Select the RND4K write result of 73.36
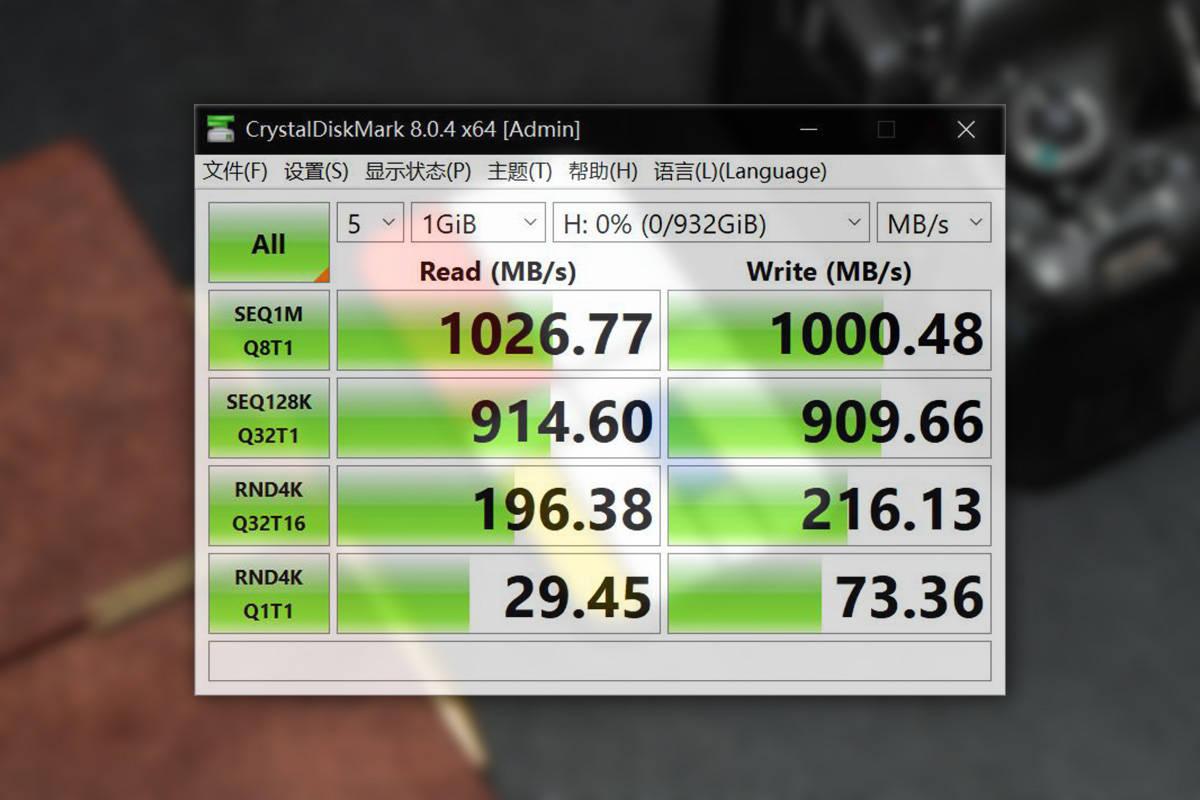 click(x=828, y=592)
